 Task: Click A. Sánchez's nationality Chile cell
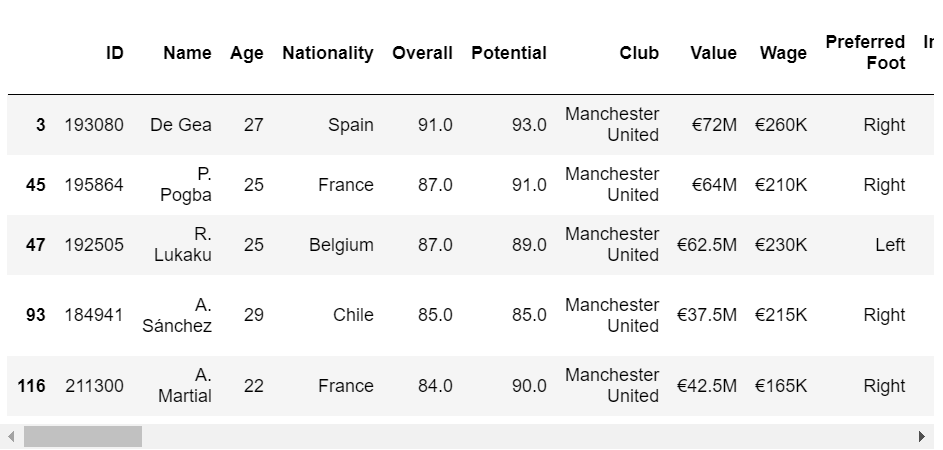tap(354, 315)
